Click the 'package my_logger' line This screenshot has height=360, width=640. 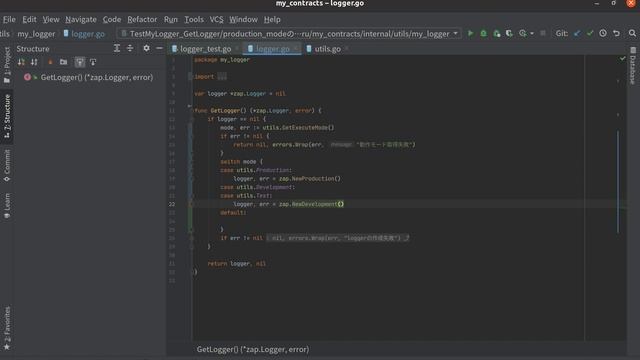222,60
